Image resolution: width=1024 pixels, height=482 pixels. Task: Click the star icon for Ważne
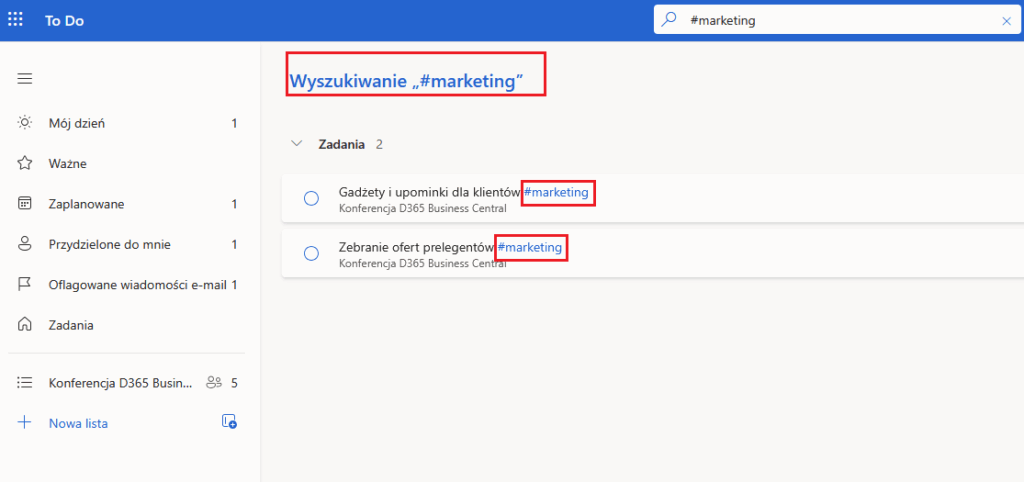(x=25, y=163)
